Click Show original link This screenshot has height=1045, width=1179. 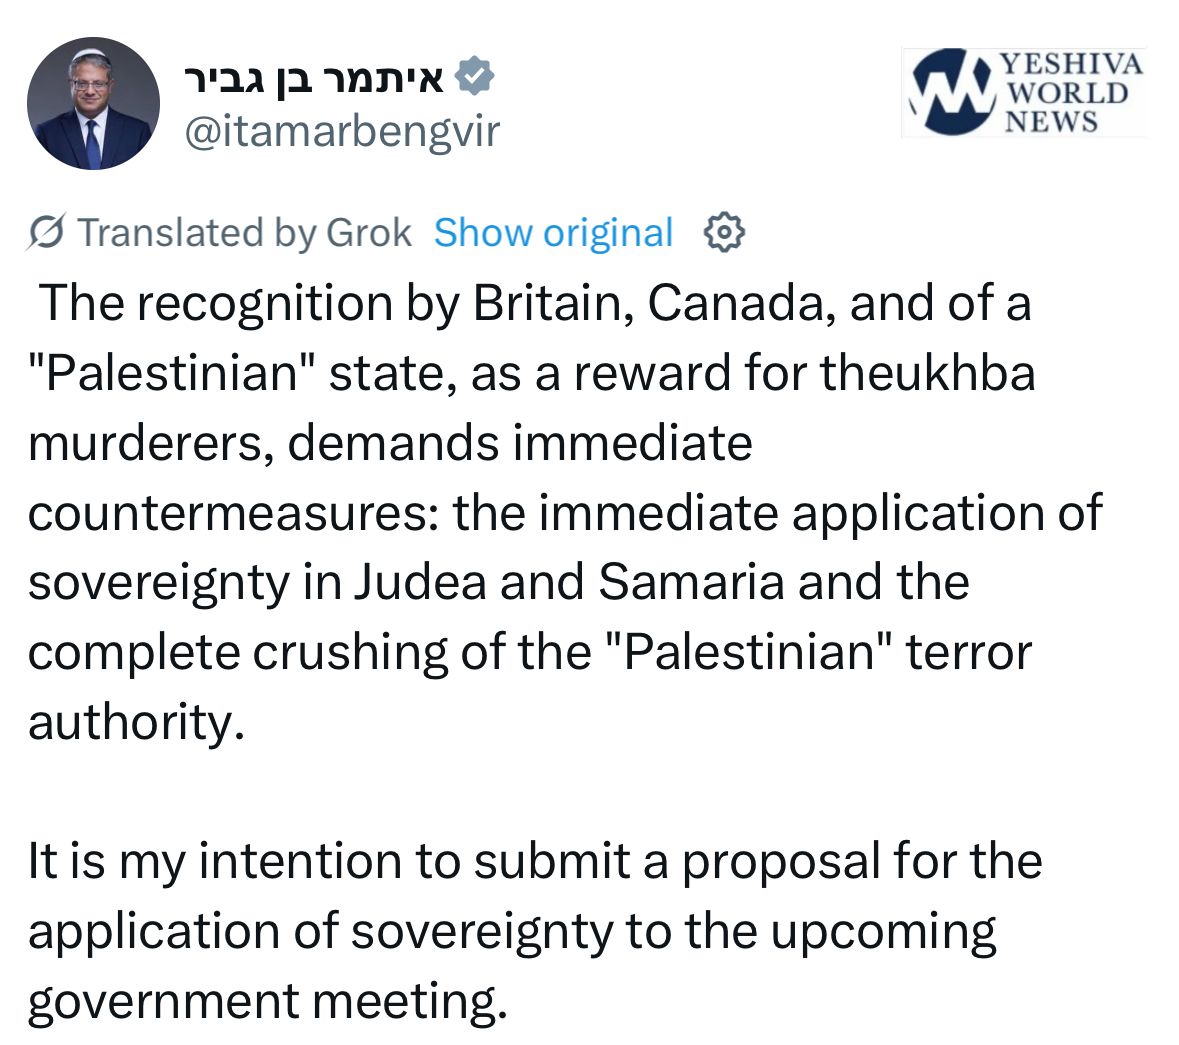coord(553,232)
